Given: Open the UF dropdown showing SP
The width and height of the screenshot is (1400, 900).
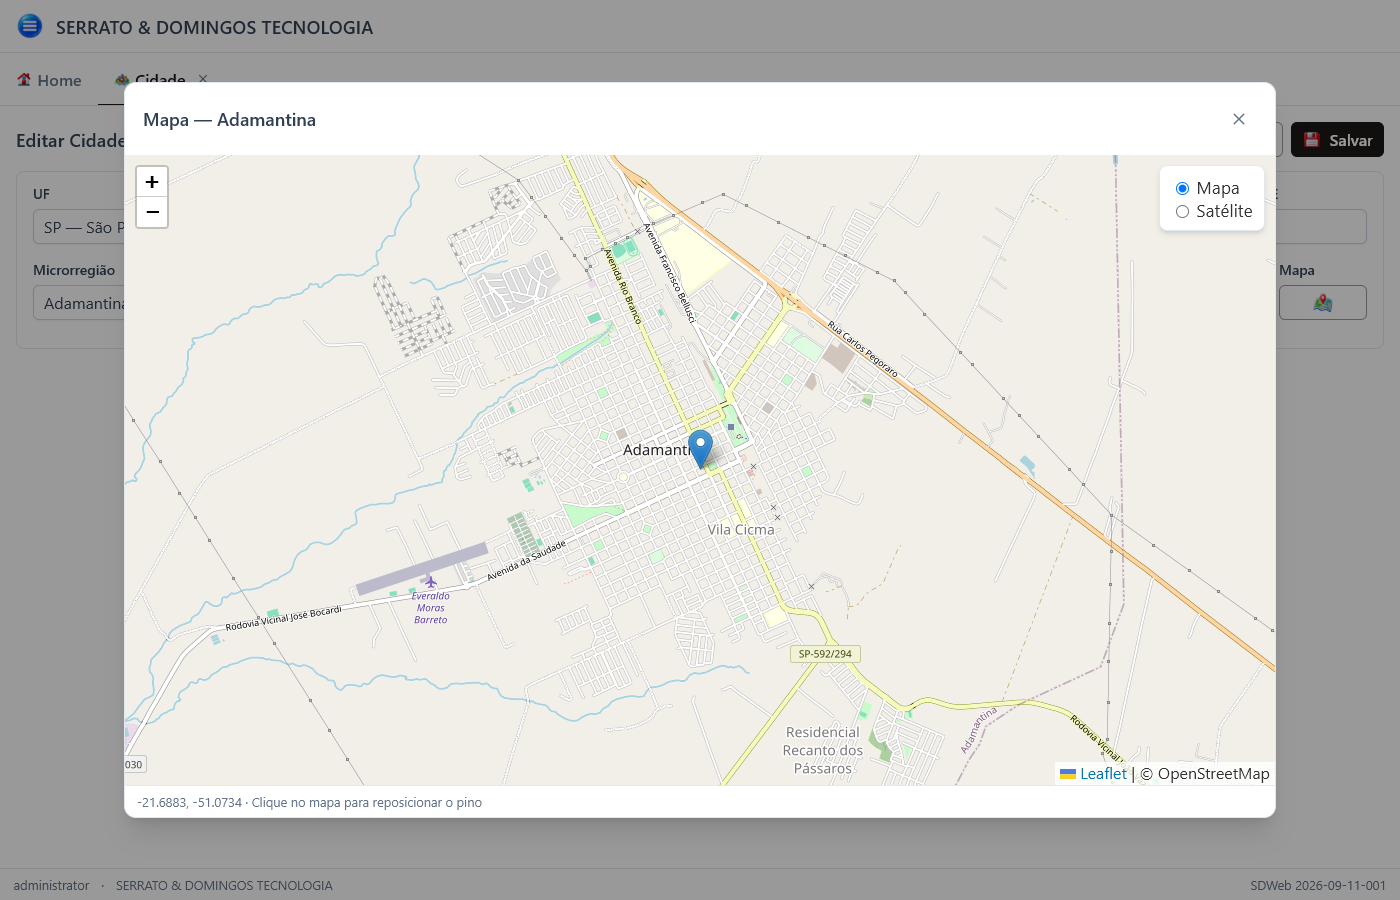Looking at the screenshot, I should pyautogui.click(x=80, y=227).
